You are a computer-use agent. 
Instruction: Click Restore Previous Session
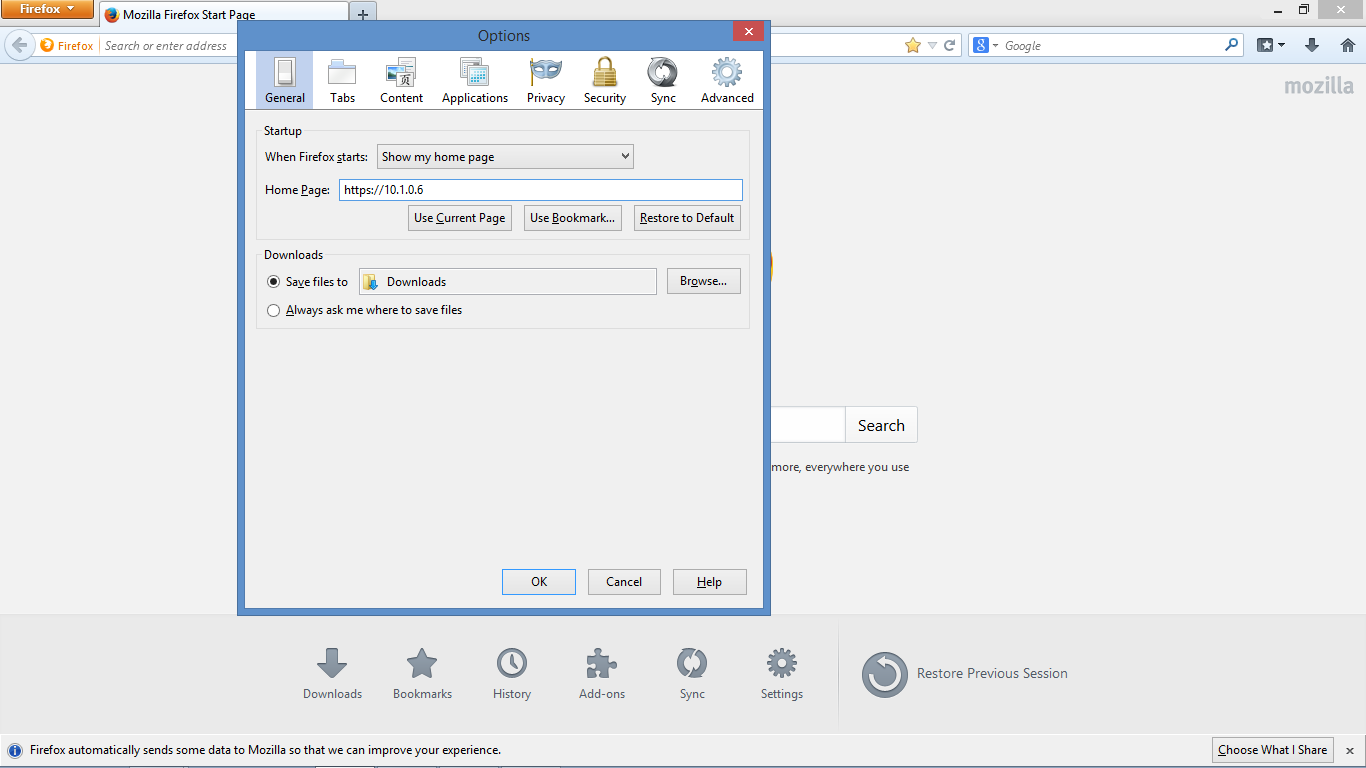click(965, 674)
